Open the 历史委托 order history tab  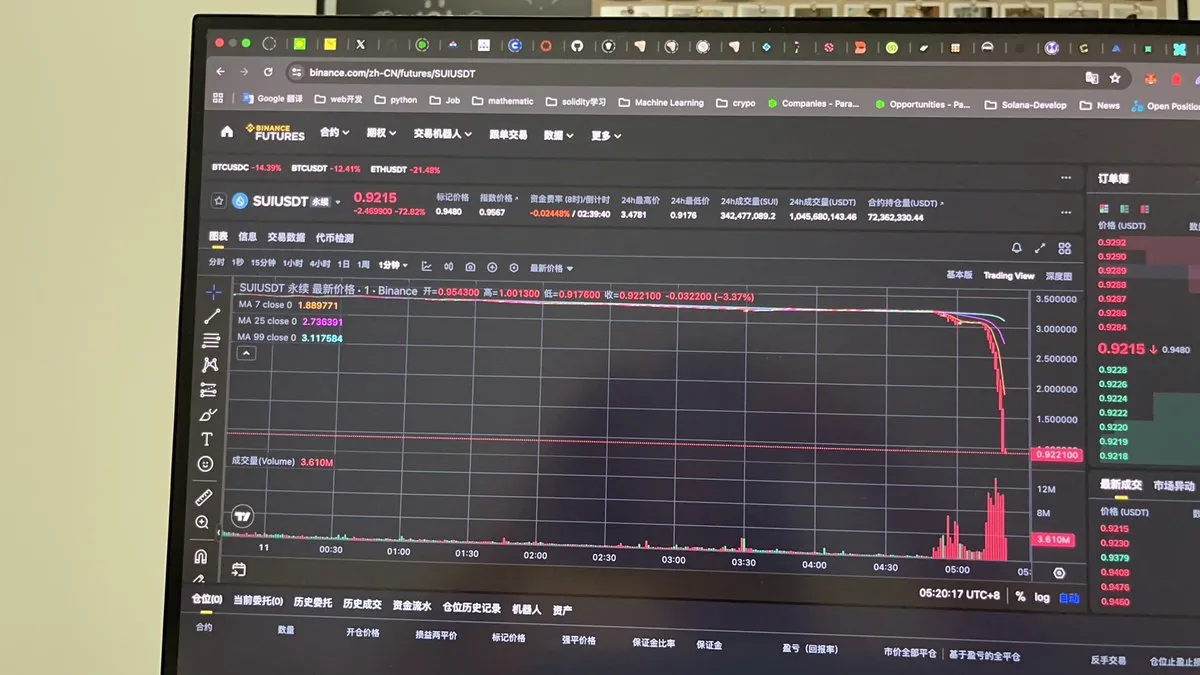(312, 603)
